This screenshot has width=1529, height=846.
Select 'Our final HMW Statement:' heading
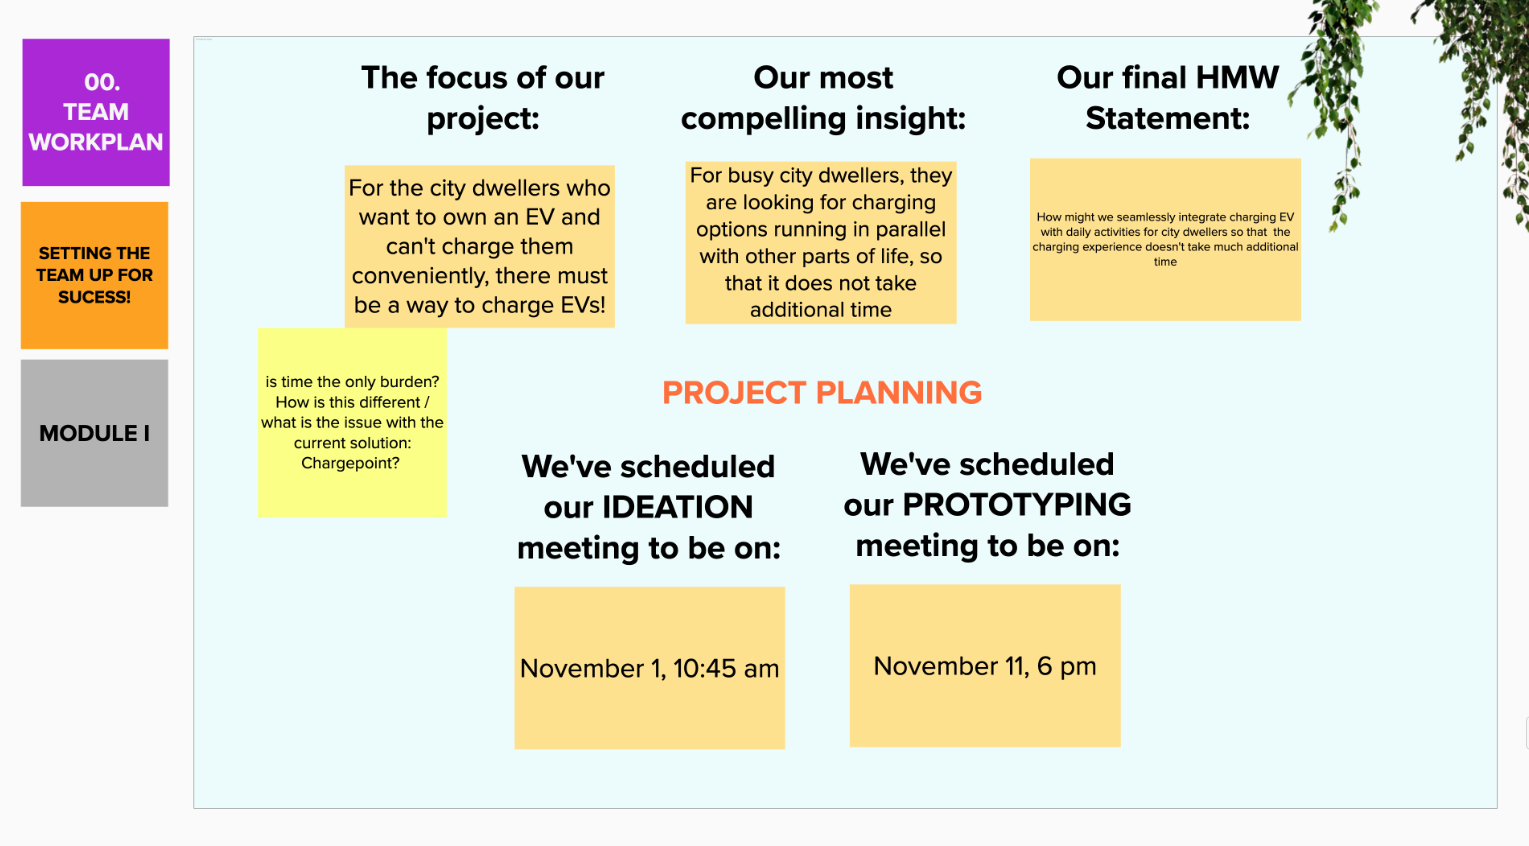pyautogui.click(x=1167, y=97)
